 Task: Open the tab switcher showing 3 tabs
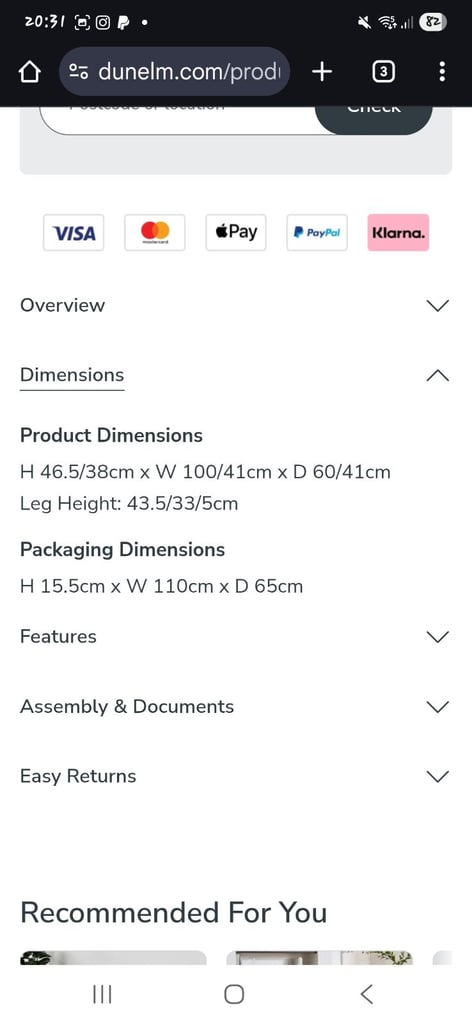(x=383, y=72)
